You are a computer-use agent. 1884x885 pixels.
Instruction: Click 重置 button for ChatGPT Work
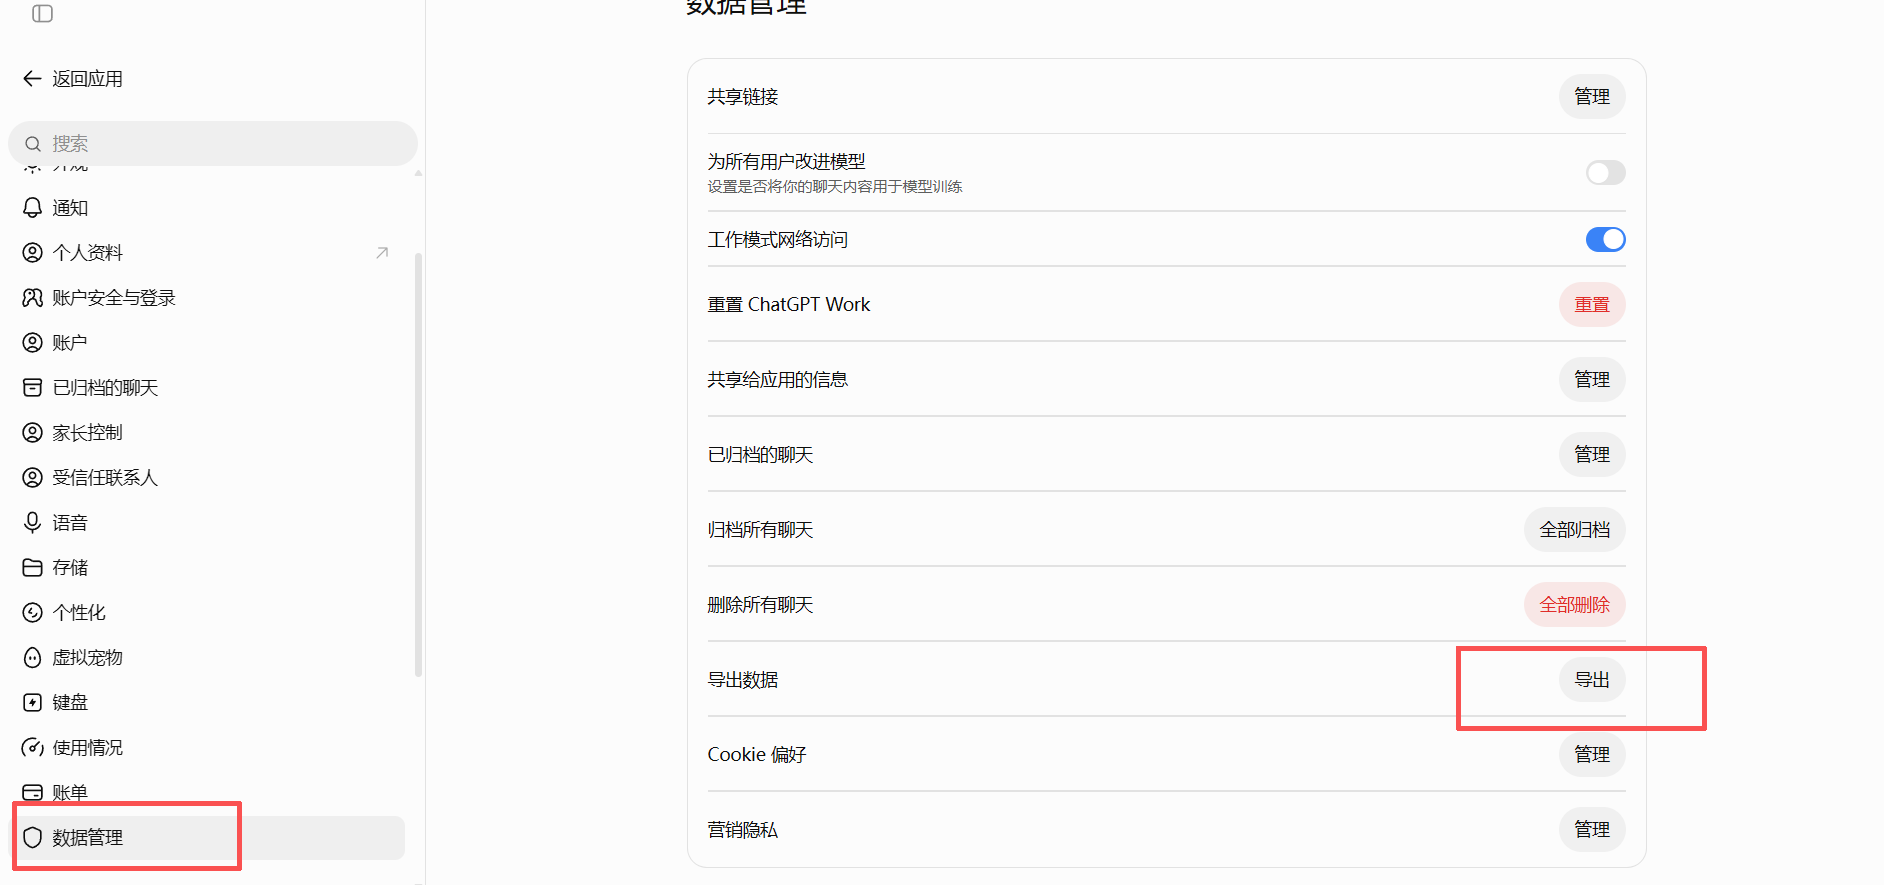click(1592, 305)
